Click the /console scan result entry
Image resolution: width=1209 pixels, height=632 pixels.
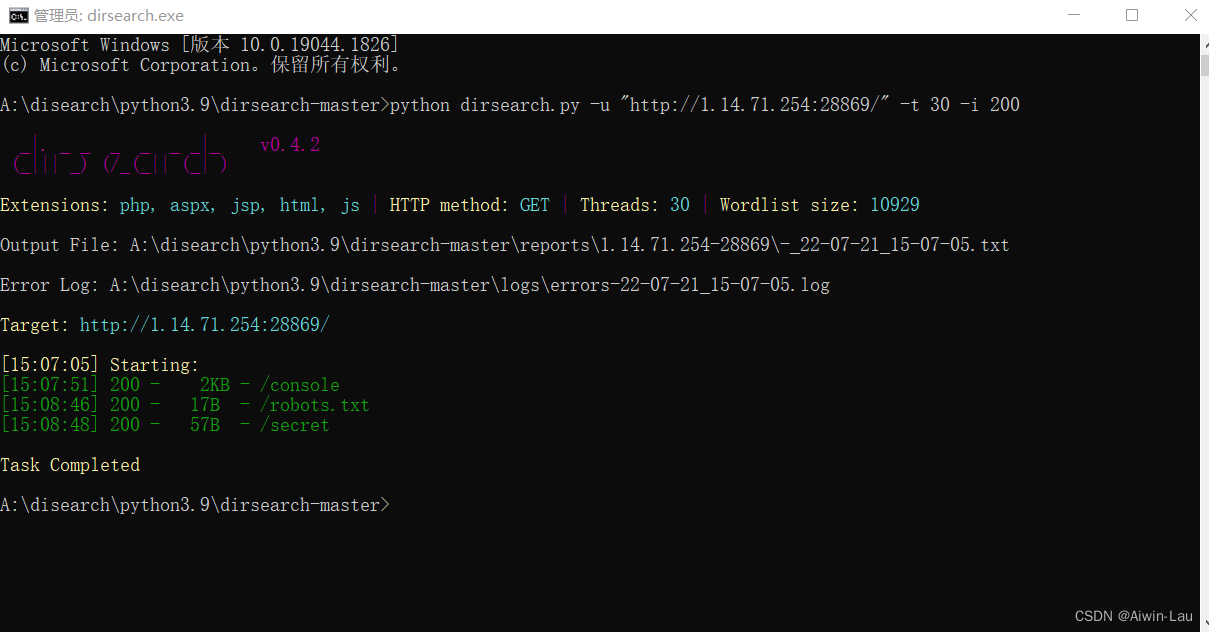tap(299, 384)
